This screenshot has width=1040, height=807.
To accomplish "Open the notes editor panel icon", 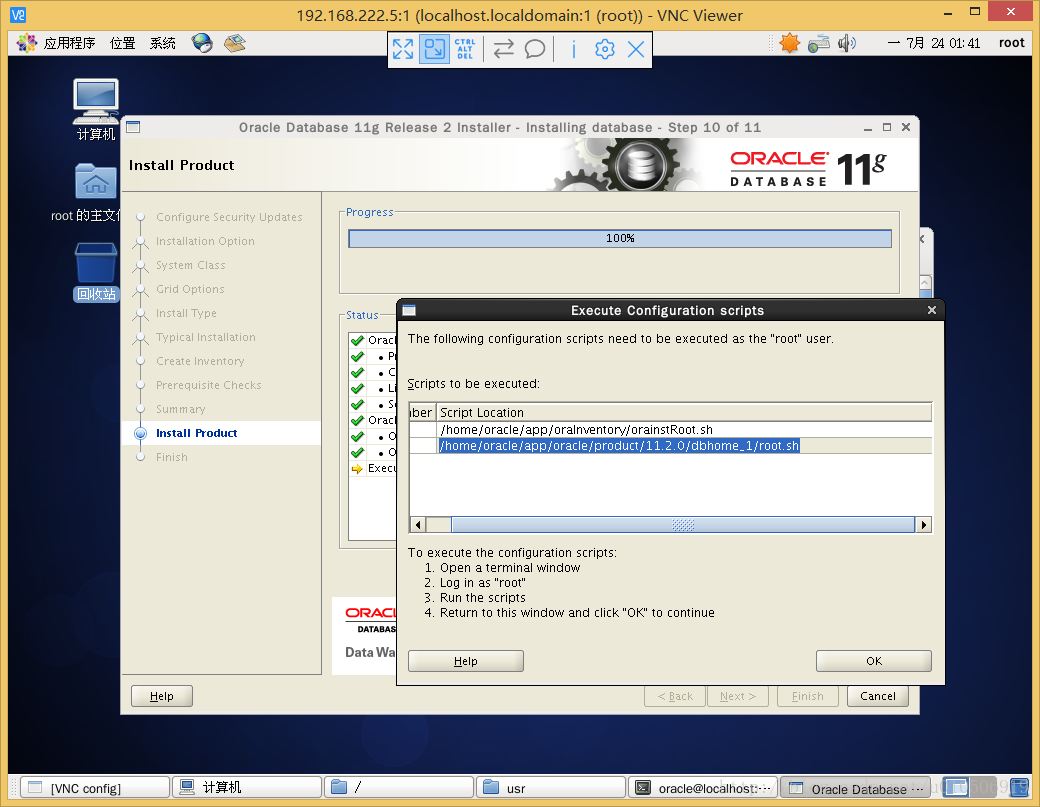I will point(235,43).
